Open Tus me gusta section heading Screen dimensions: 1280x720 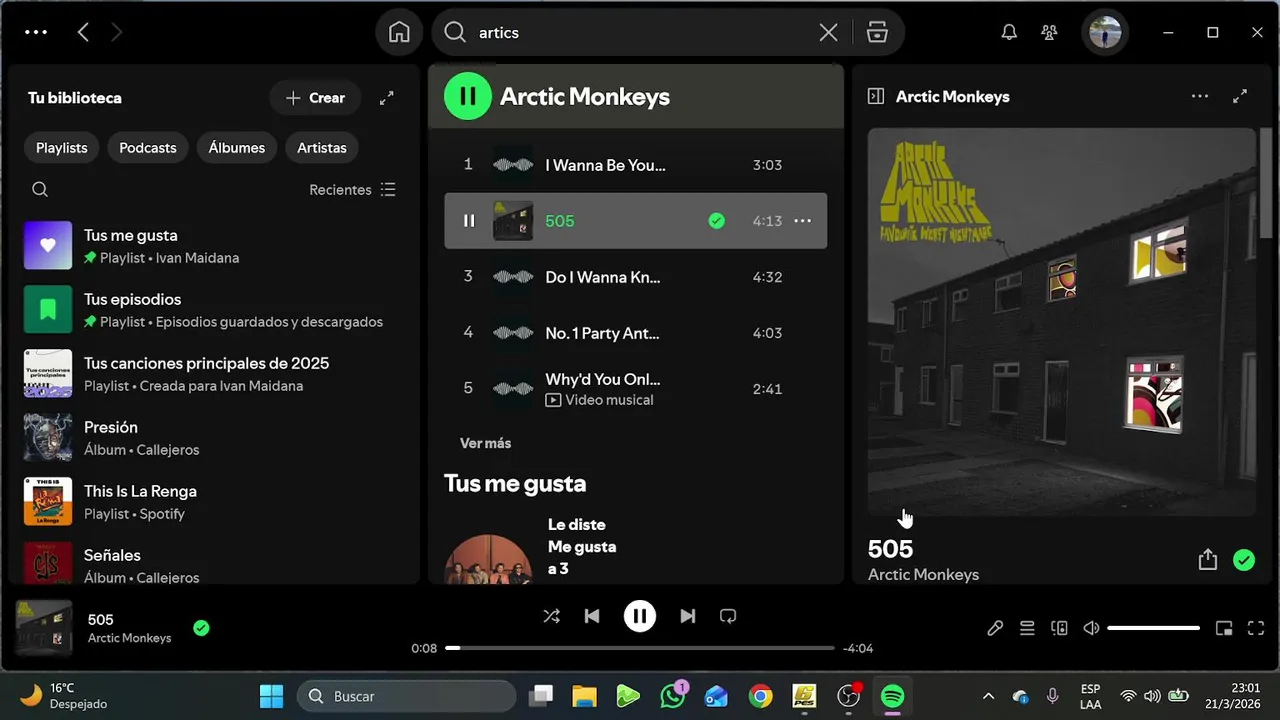[x=515, y=484]
